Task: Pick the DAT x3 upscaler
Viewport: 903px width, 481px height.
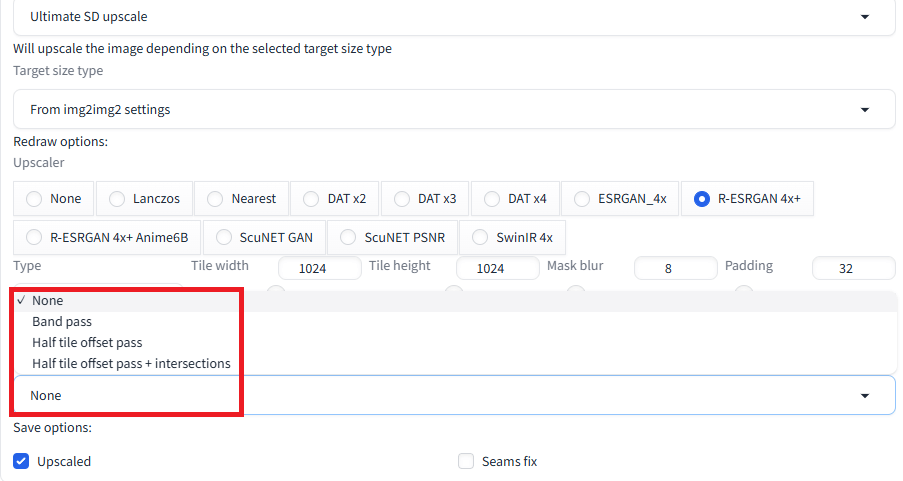Action: 401,199
